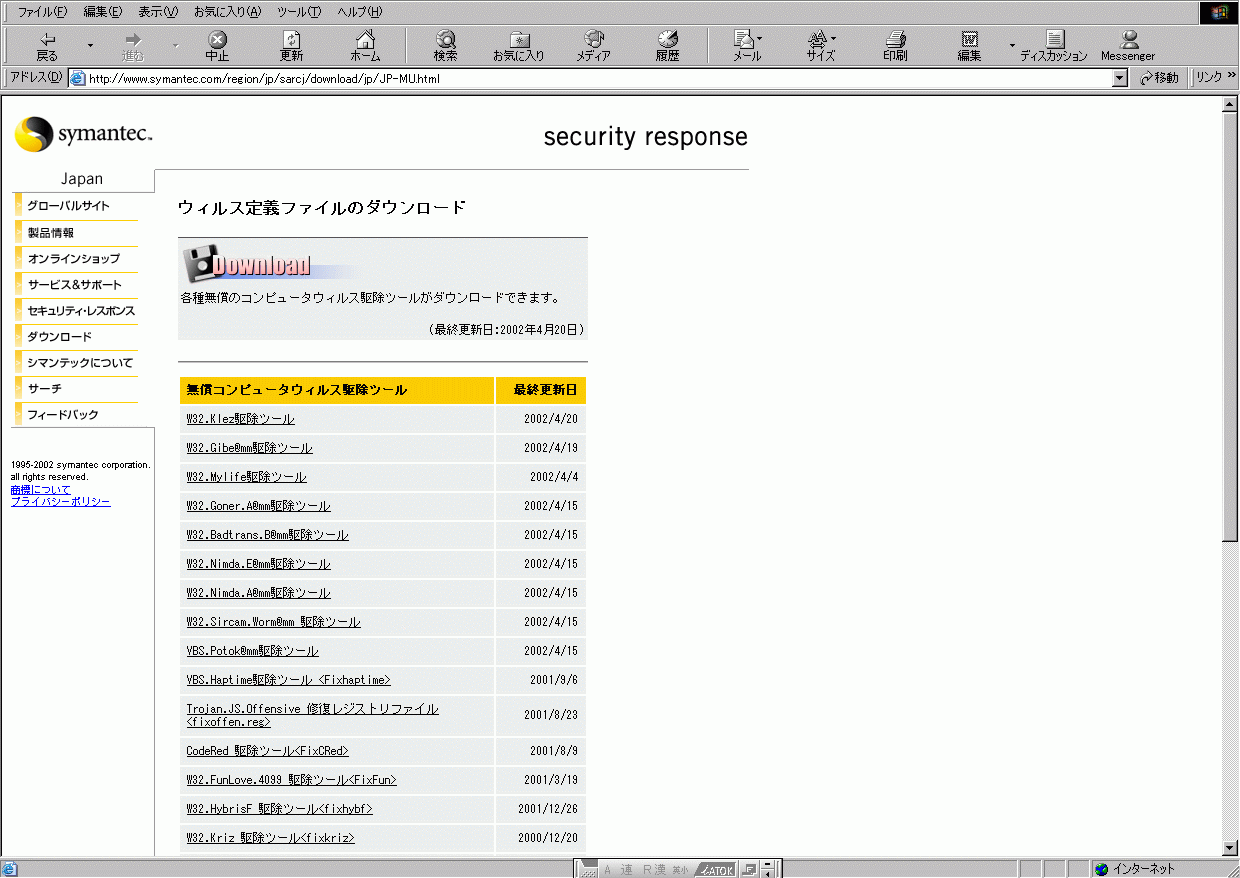The image size is (1240, 878).
Task: Expand the address bar dropdown
Action: point(1120,78)
